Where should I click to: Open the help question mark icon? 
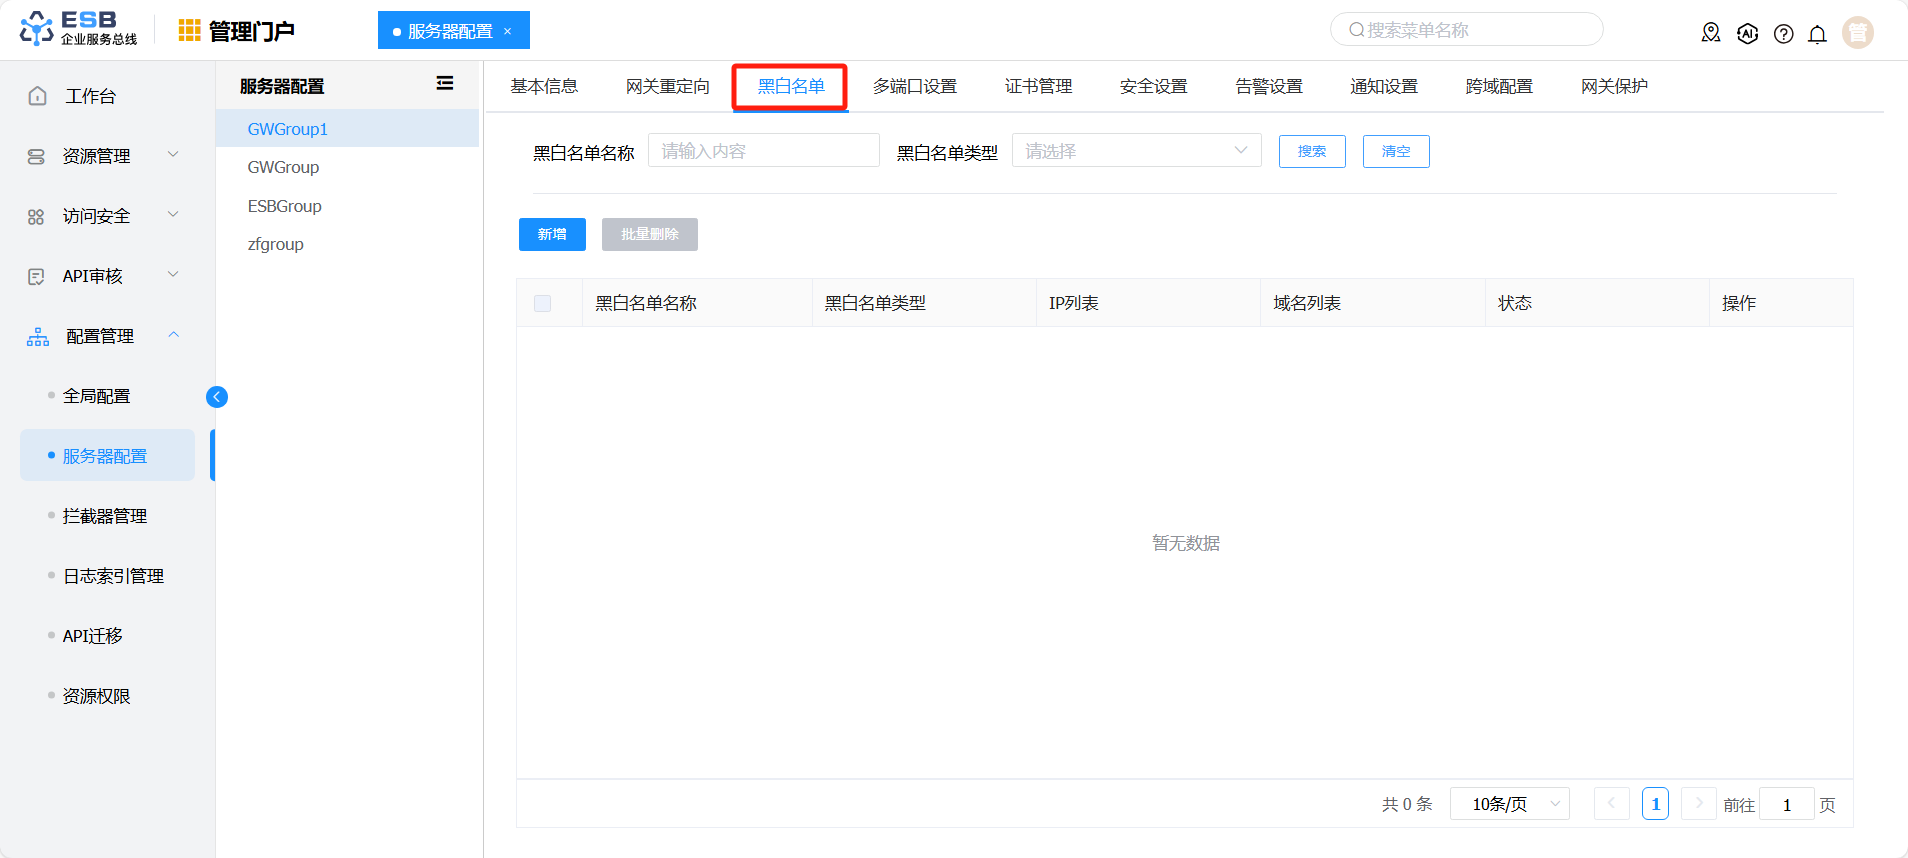click(1783, 34)
